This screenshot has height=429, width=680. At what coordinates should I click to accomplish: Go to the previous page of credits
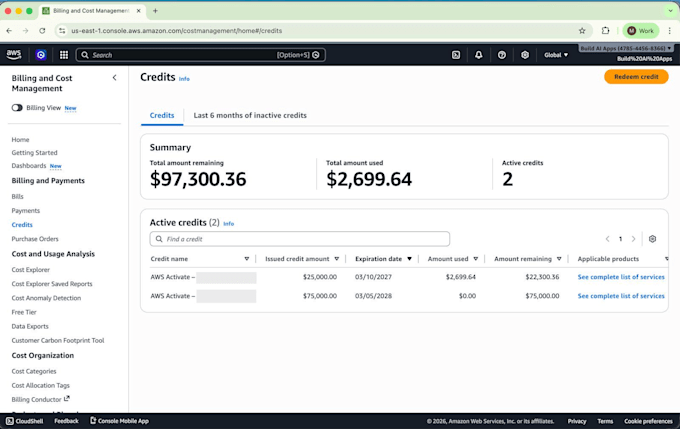(608, 239)
